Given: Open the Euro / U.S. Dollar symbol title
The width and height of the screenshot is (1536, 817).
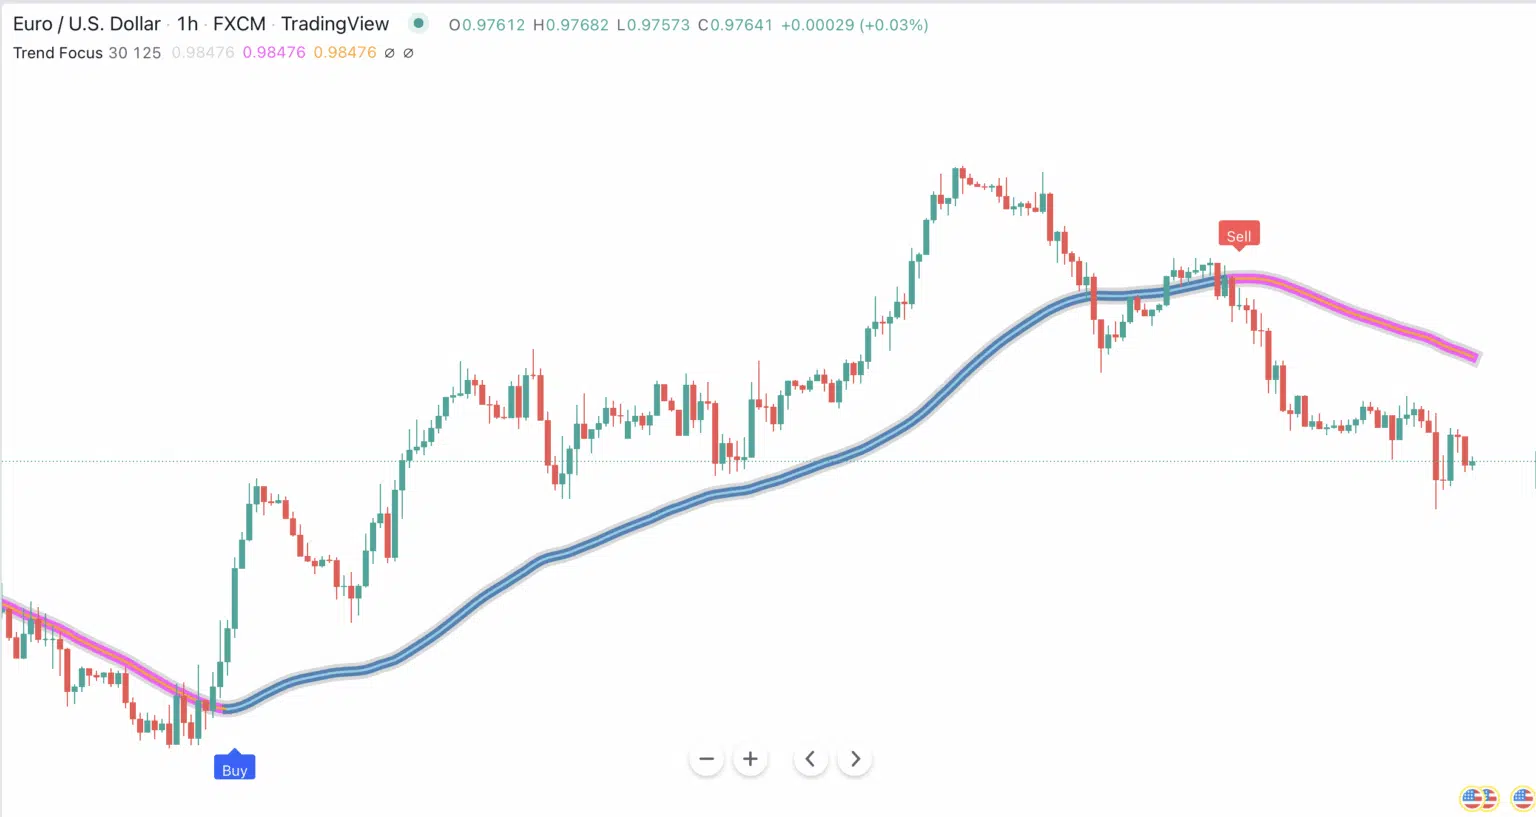Looking at the screenshot, I should pos(87,24).
